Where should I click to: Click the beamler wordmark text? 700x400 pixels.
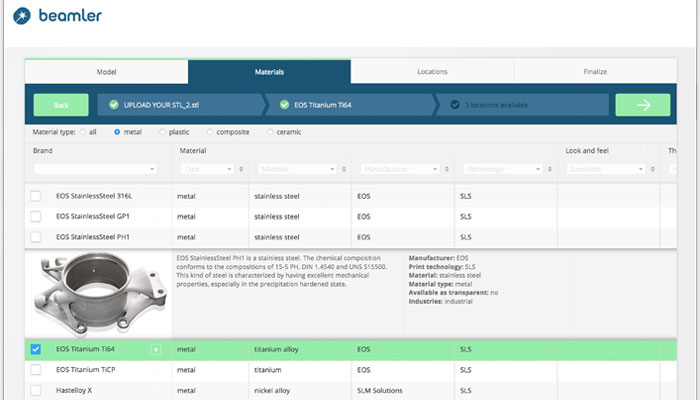pyautogui.click(x=70, y=16)
